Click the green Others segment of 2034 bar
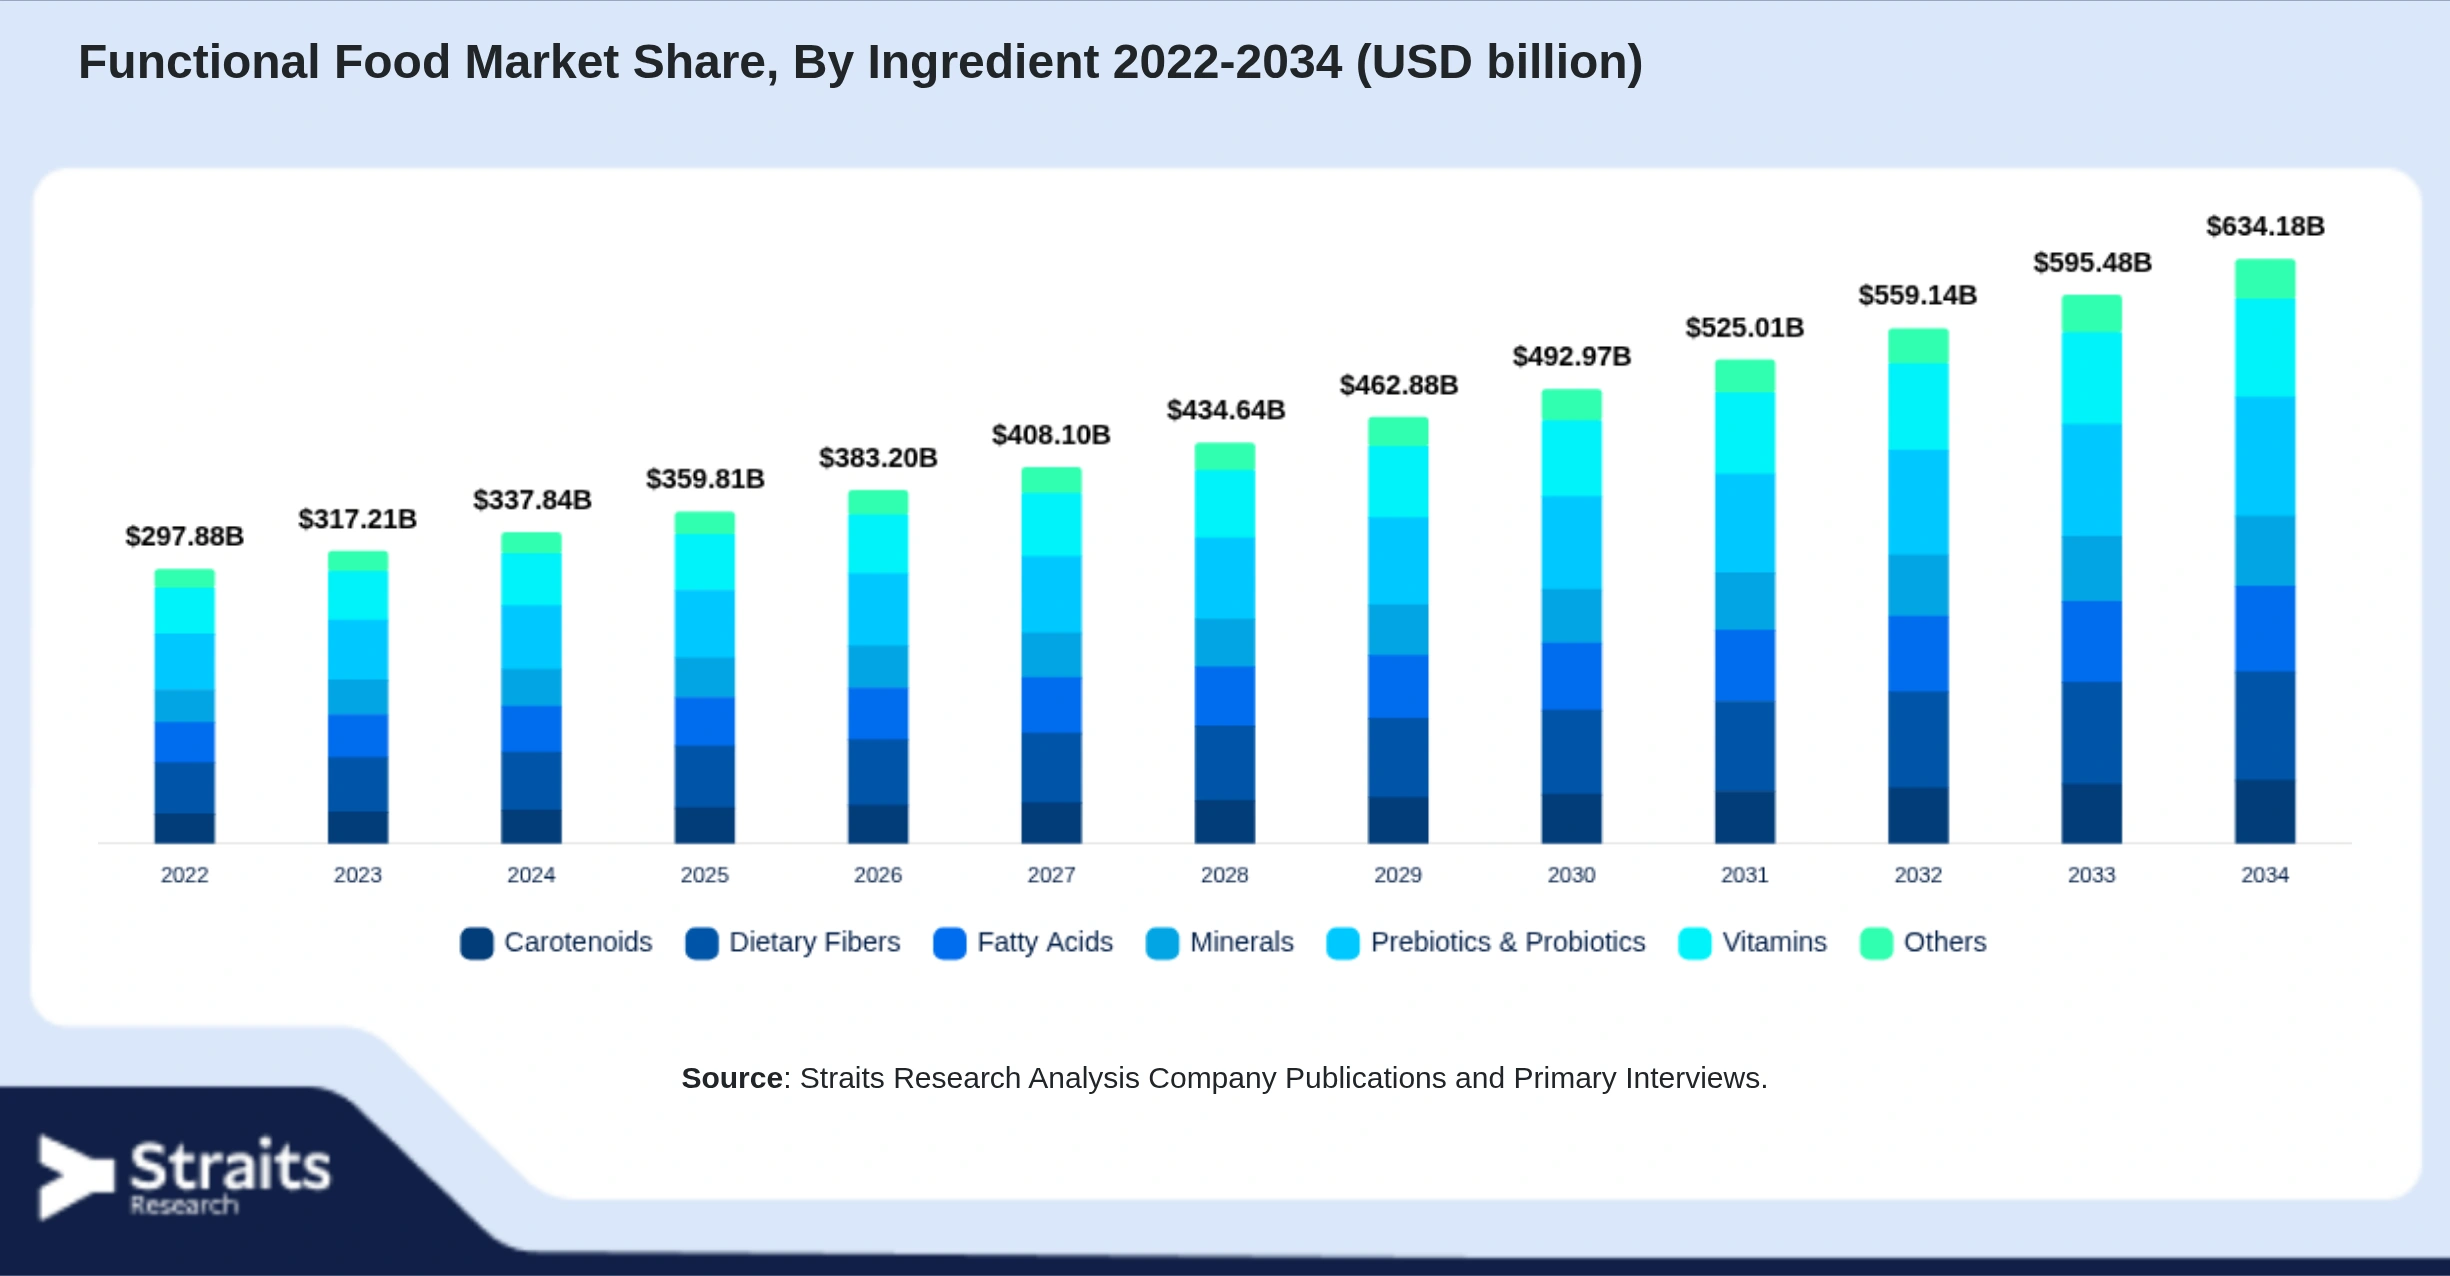 (2265, 279)
